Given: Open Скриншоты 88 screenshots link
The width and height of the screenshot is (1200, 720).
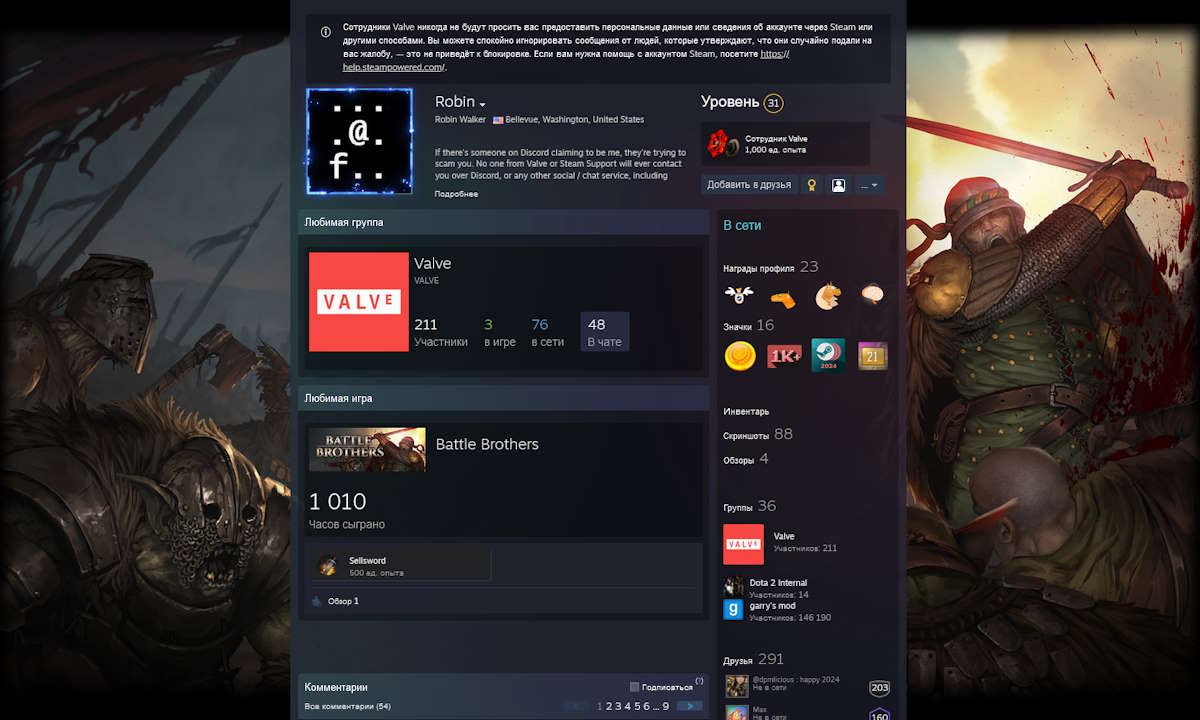Looking at the screenshot, I should 758,434.
